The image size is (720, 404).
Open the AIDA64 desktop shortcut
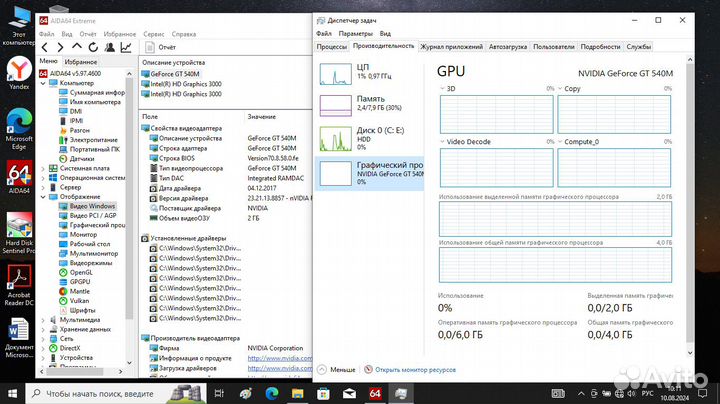pos(19,177)
